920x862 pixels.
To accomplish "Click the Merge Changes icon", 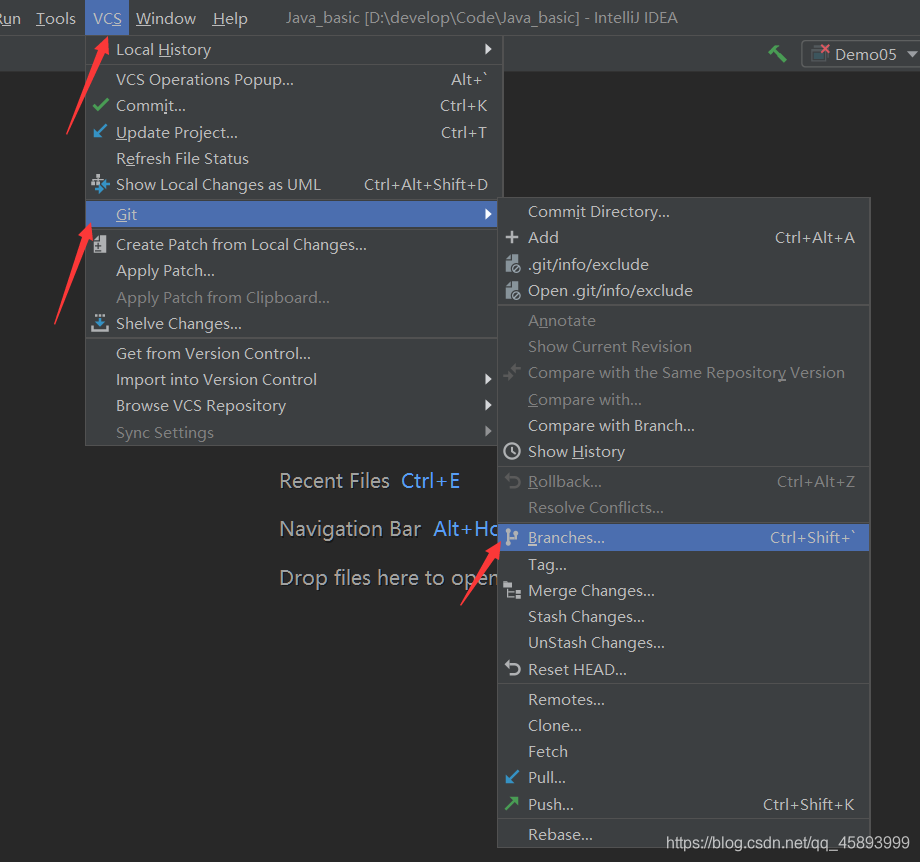I will [513, 590].
